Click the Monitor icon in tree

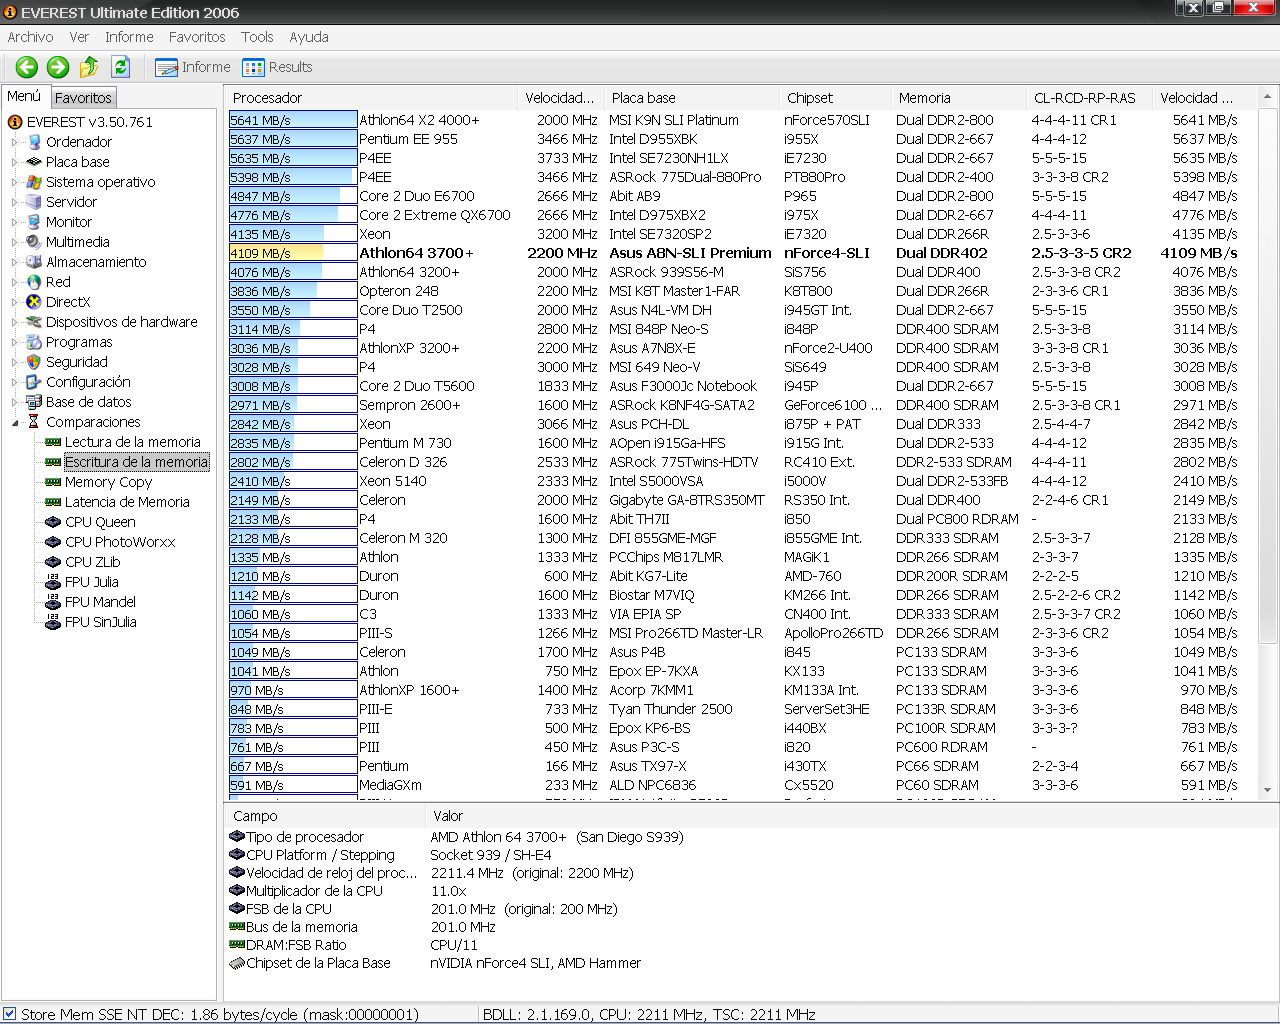[34, 222]
